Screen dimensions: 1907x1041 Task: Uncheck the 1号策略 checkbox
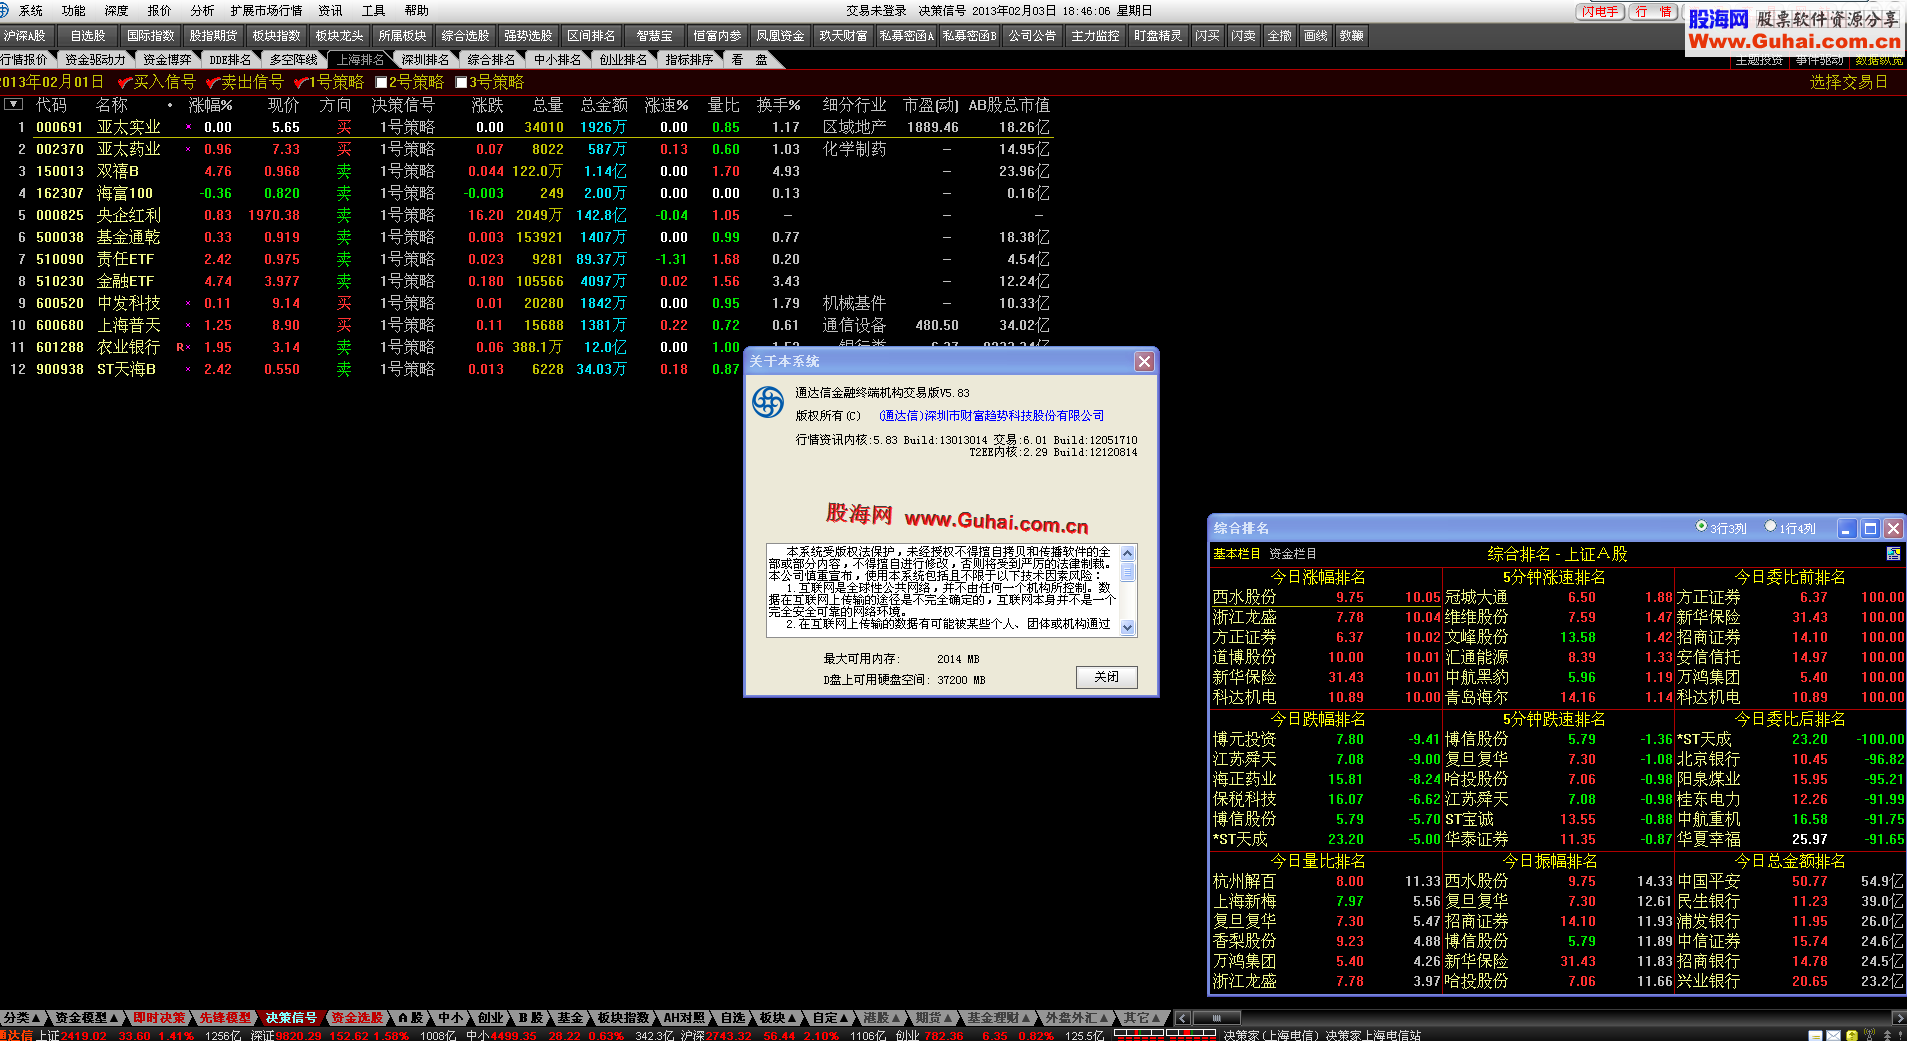[x=300, y=82]
